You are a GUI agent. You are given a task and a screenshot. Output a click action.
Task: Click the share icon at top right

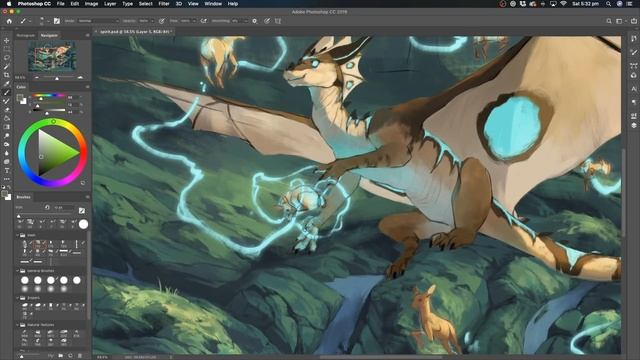tap(634, 21)
